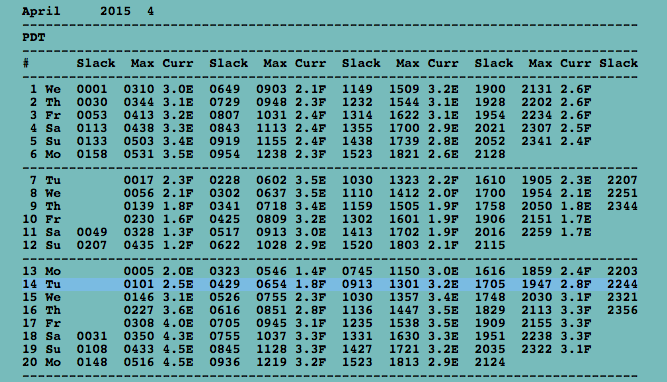This screenshot has height=382, width=667.
Task: Click '13 Mo' day label
Action: tap(41, 271)
